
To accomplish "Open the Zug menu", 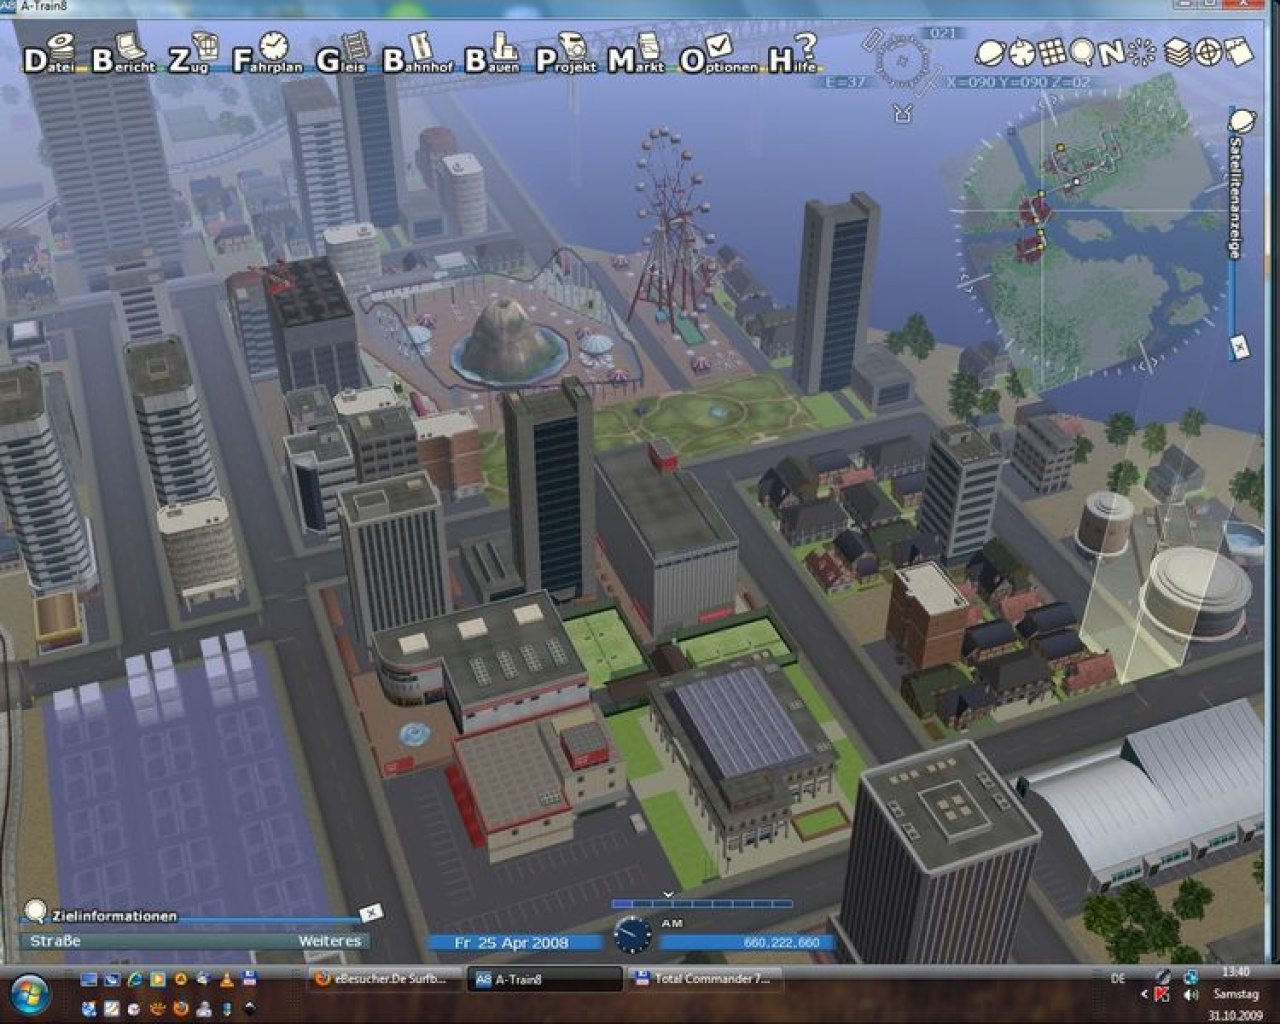I will point(193,55).
